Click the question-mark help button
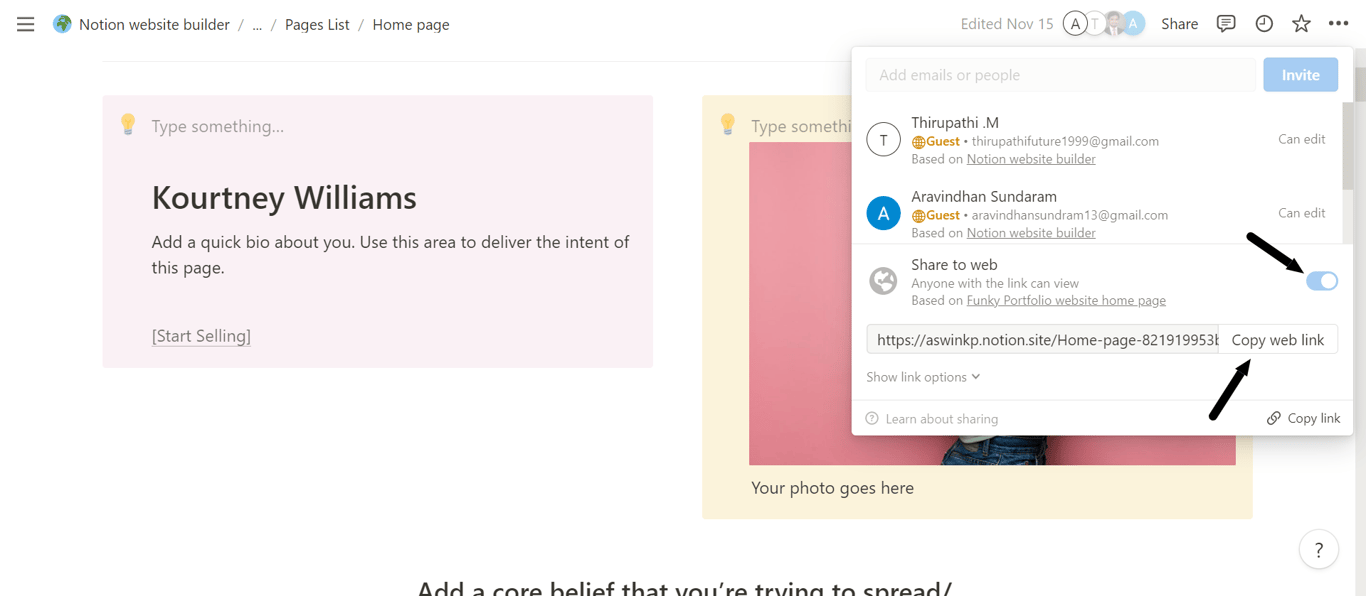Image resolution: width=1366 pixels, height=596 pixels. 1319,549
